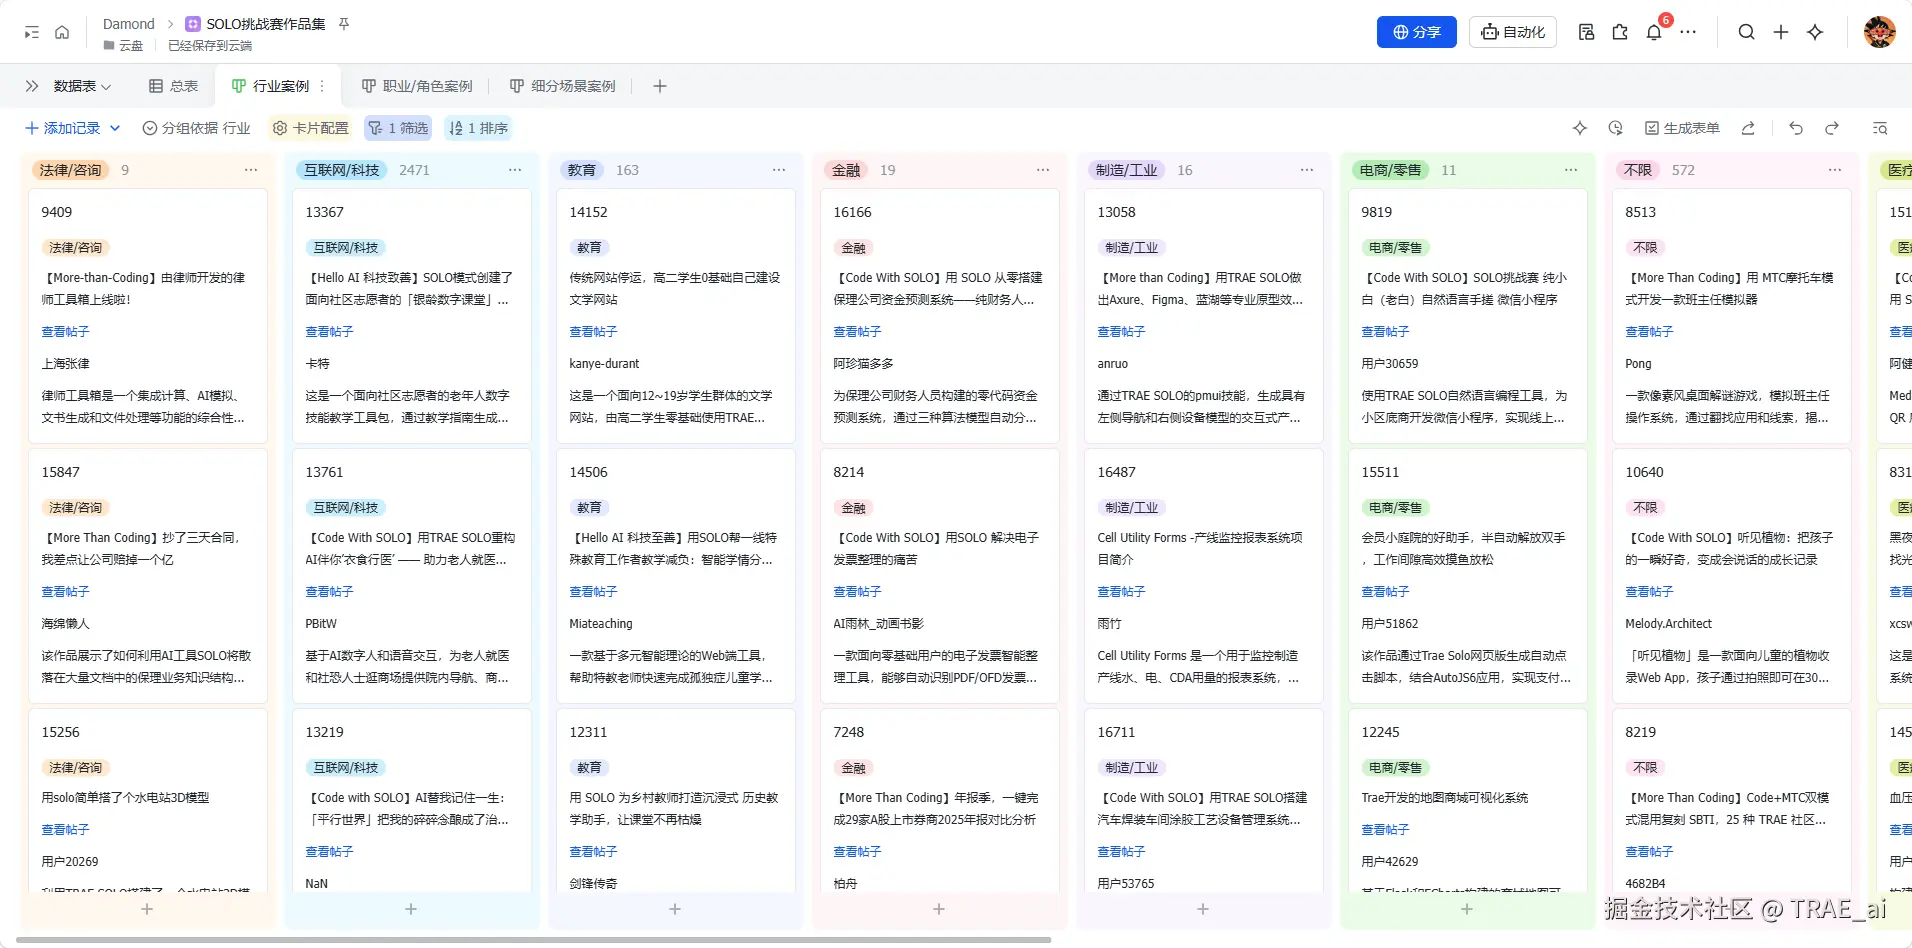1912x948 pixels.
Task: Open 分组依据 行业 grouping options
Action: tap(197, 128)
